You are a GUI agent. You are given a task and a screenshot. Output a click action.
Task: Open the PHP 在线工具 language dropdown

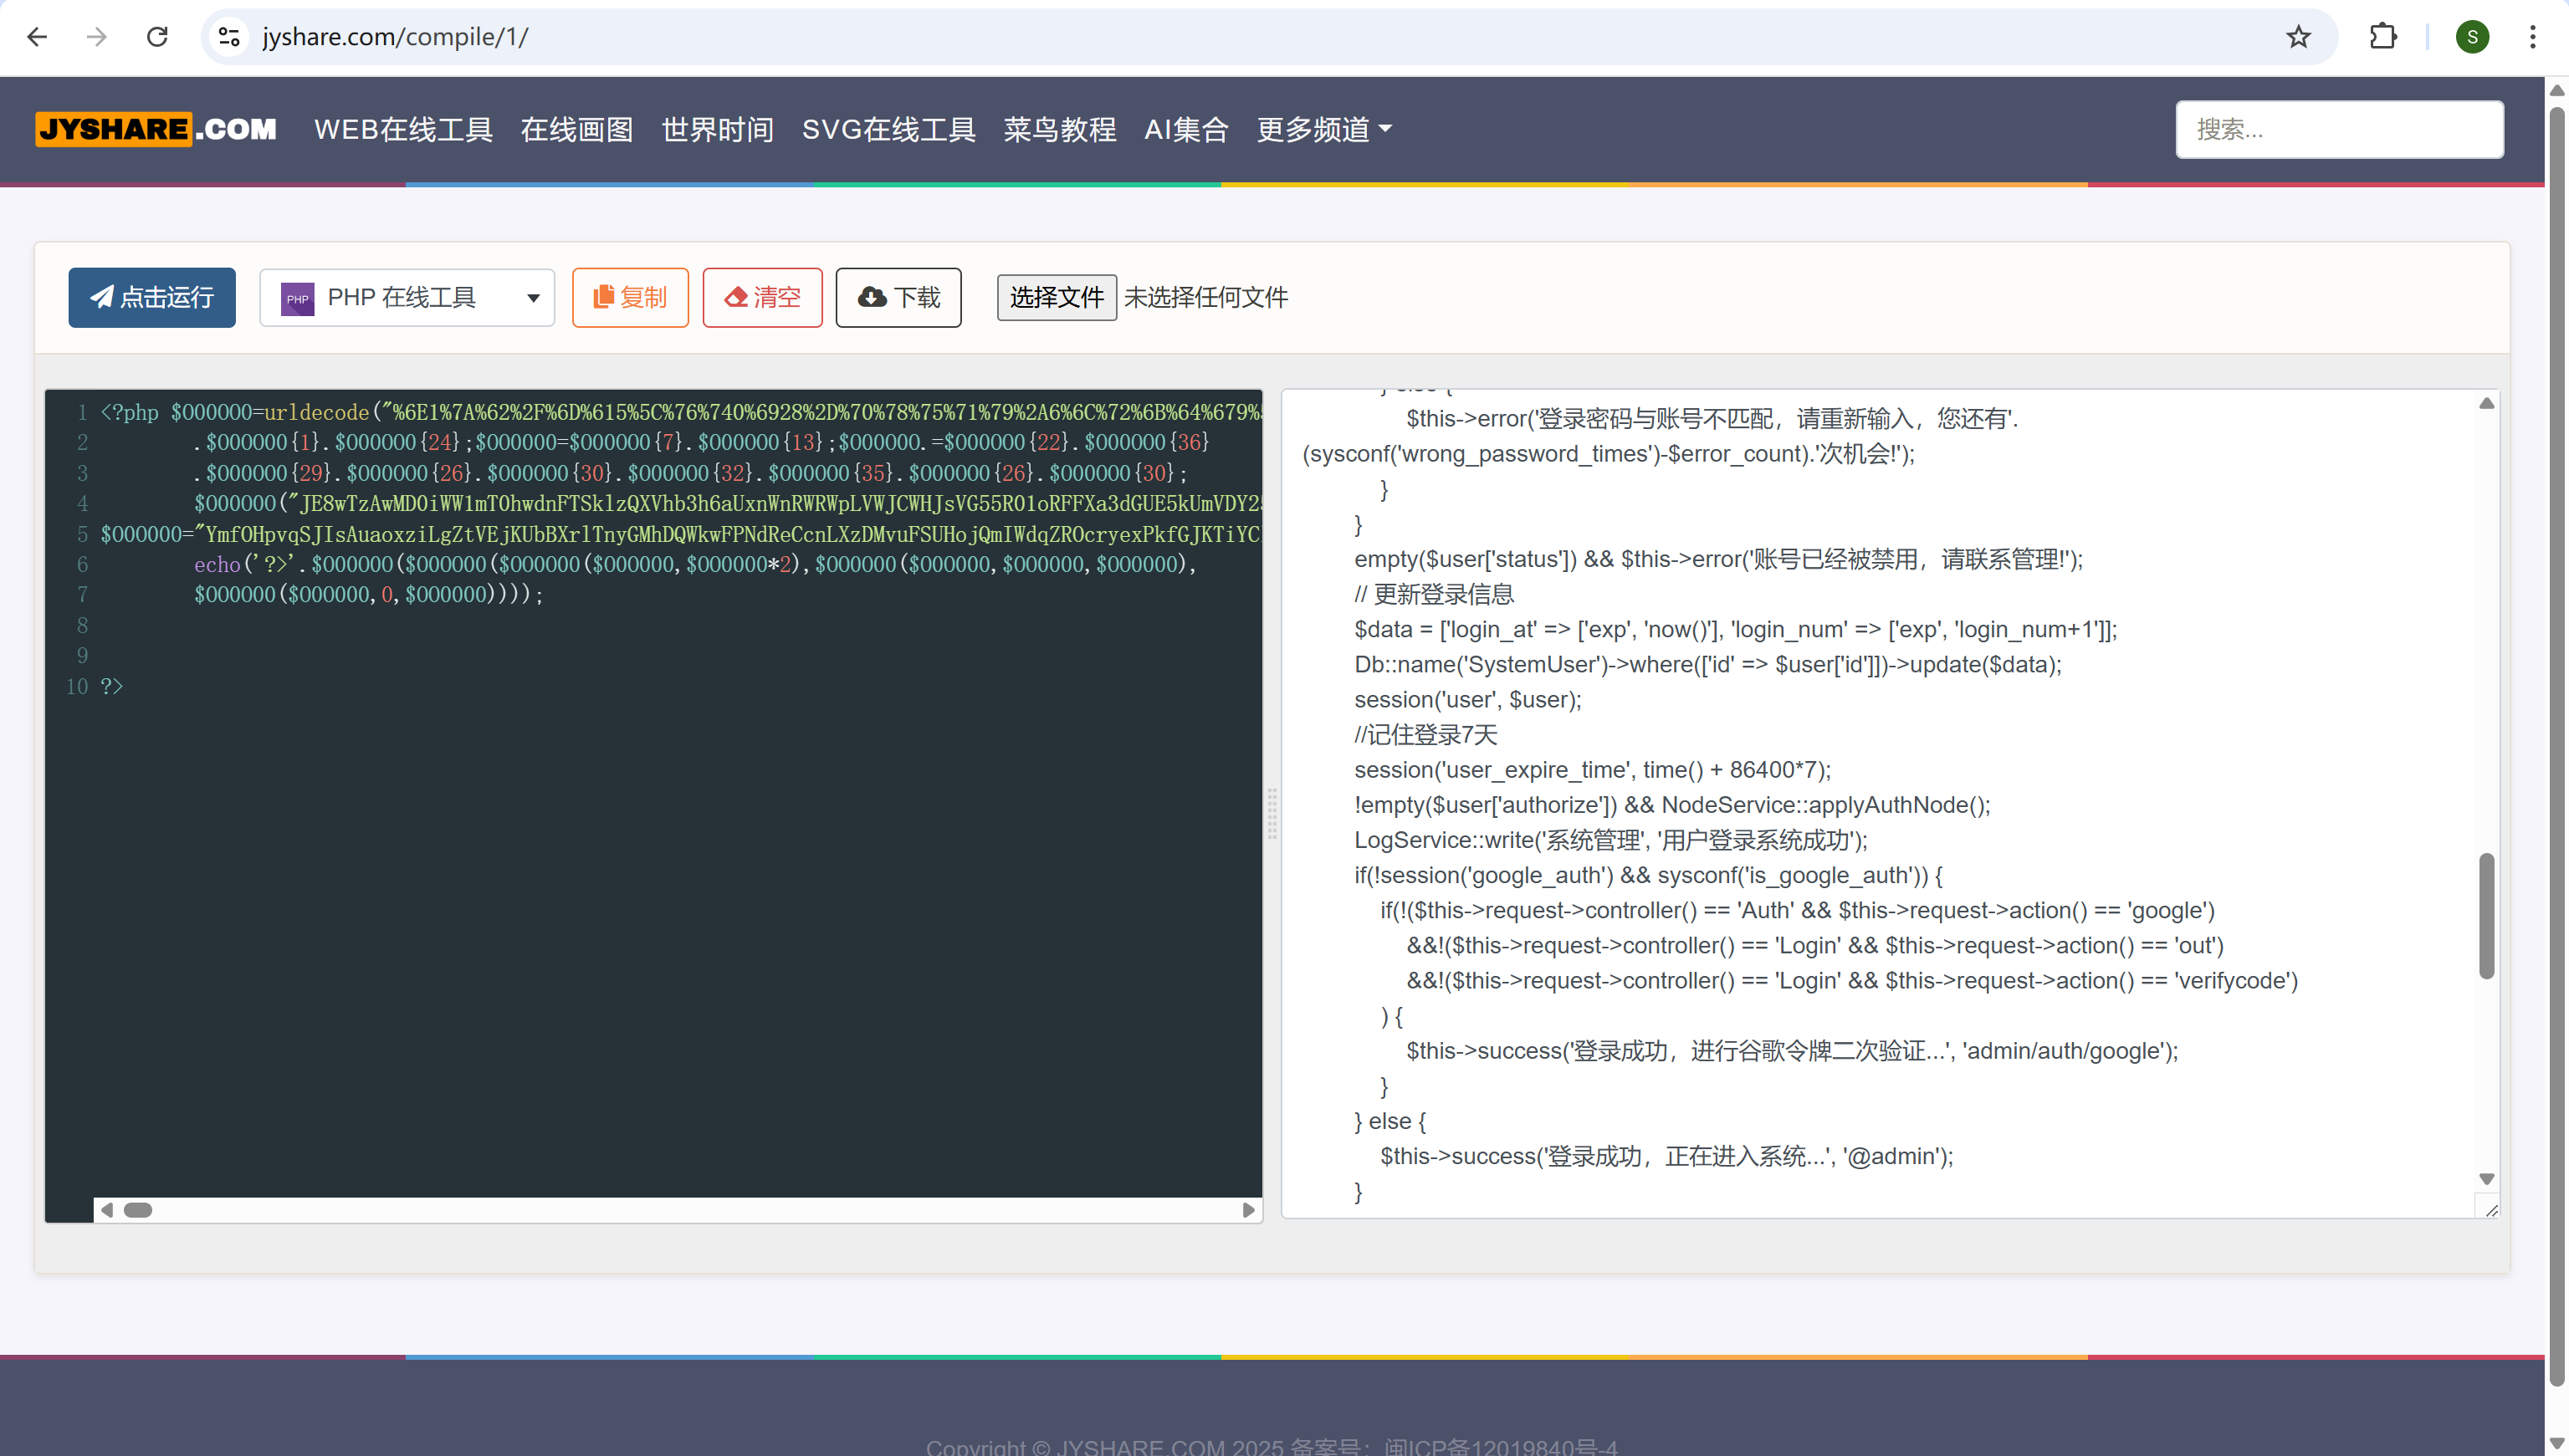[407, 297]
